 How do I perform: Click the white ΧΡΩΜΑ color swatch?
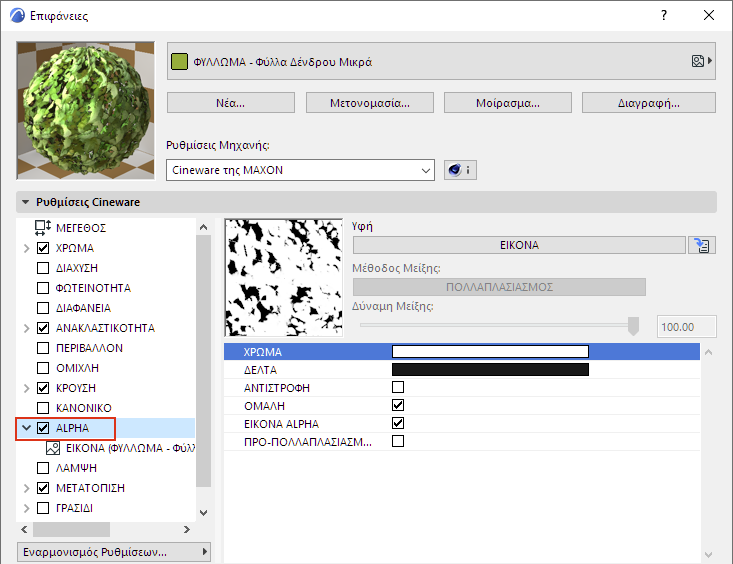(x=490, y=351)
